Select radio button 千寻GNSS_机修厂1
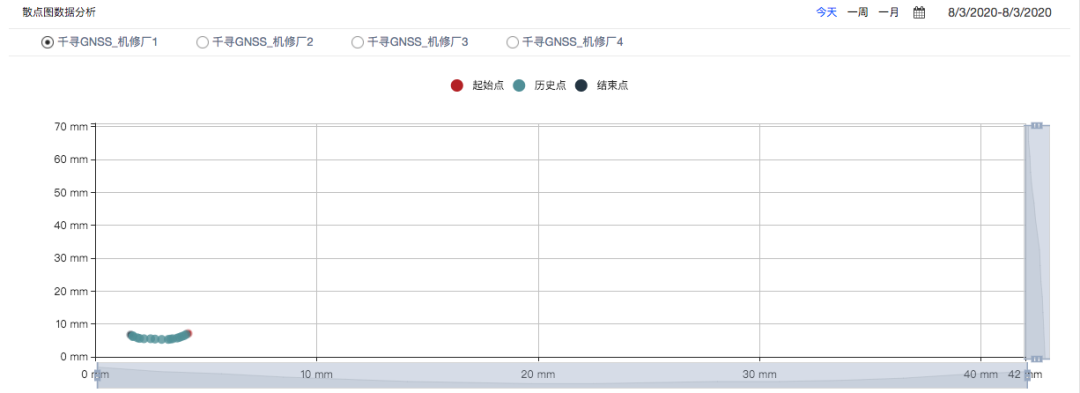The image size is (1080, 393). [x=47, y=43]
